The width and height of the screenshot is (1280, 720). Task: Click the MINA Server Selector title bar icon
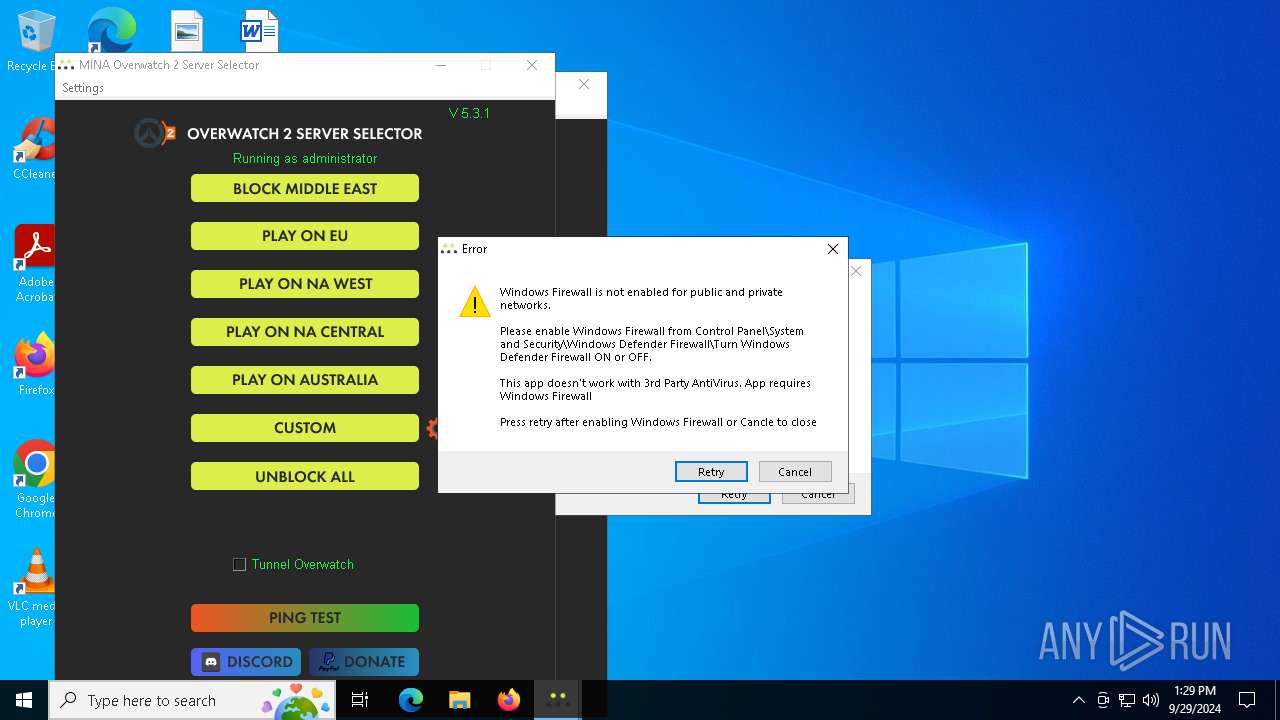(67, 65)
